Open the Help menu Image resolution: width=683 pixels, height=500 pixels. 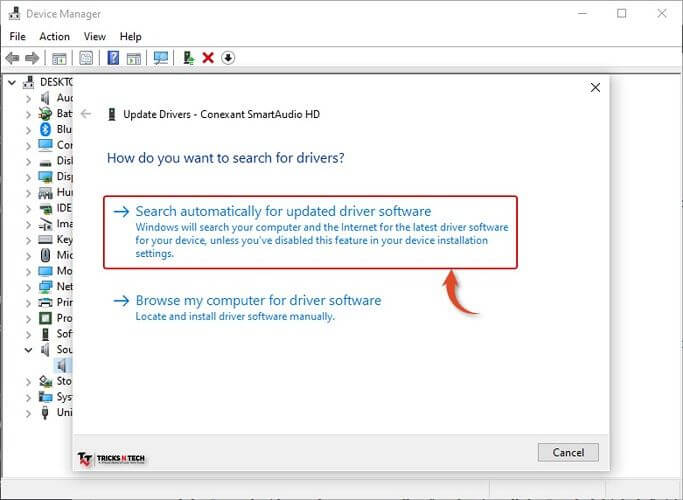(x=131, y=37)
